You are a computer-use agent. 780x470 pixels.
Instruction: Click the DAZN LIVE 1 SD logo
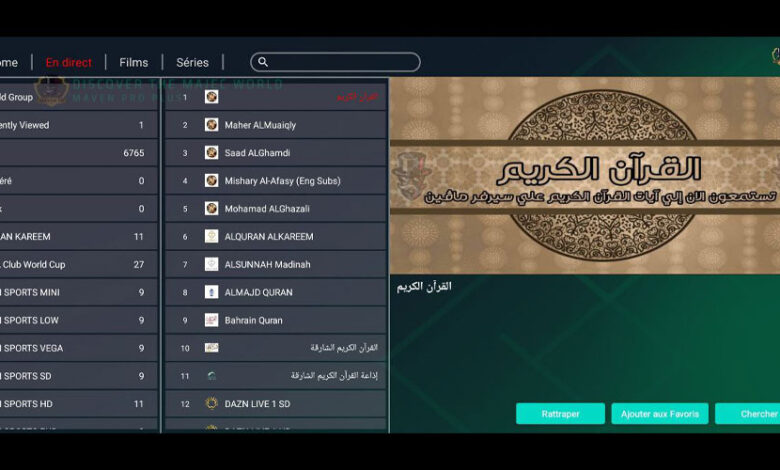click(211, 404)
